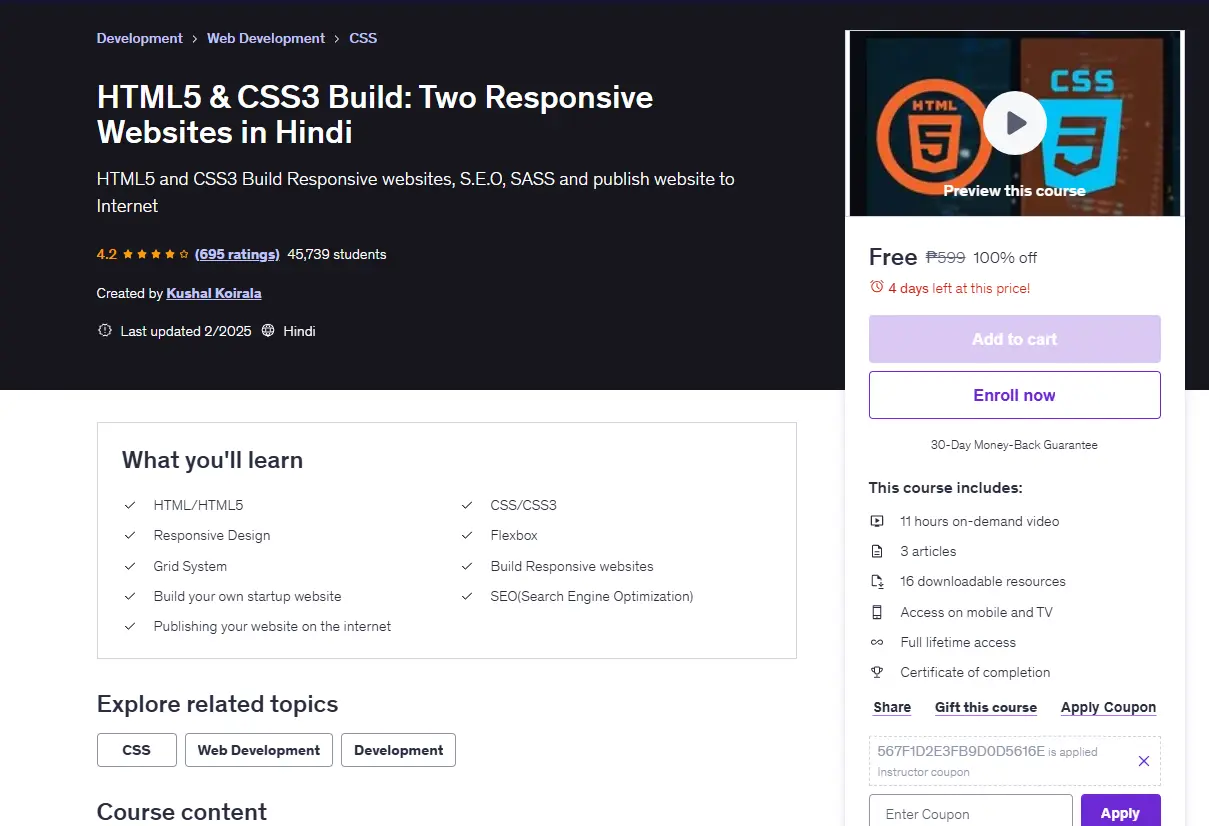Open instructor Kushal Koirala's profile
Image resolution: width=1209 pixels, height=826 pixels.
point(214,293)
